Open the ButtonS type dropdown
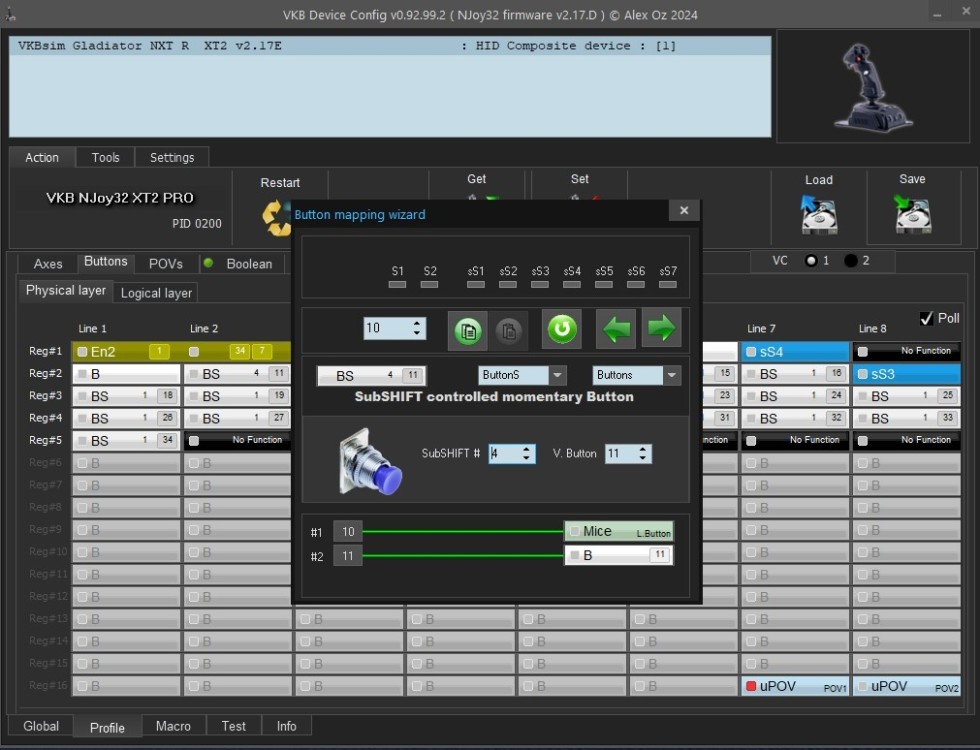 pyautogui.click(x=558, y=375)
